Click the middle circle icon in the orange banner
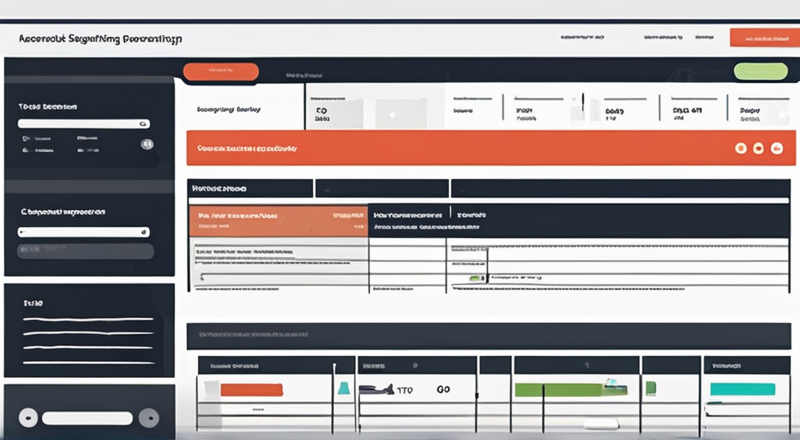Screen dimensions: 800x440 759,148
